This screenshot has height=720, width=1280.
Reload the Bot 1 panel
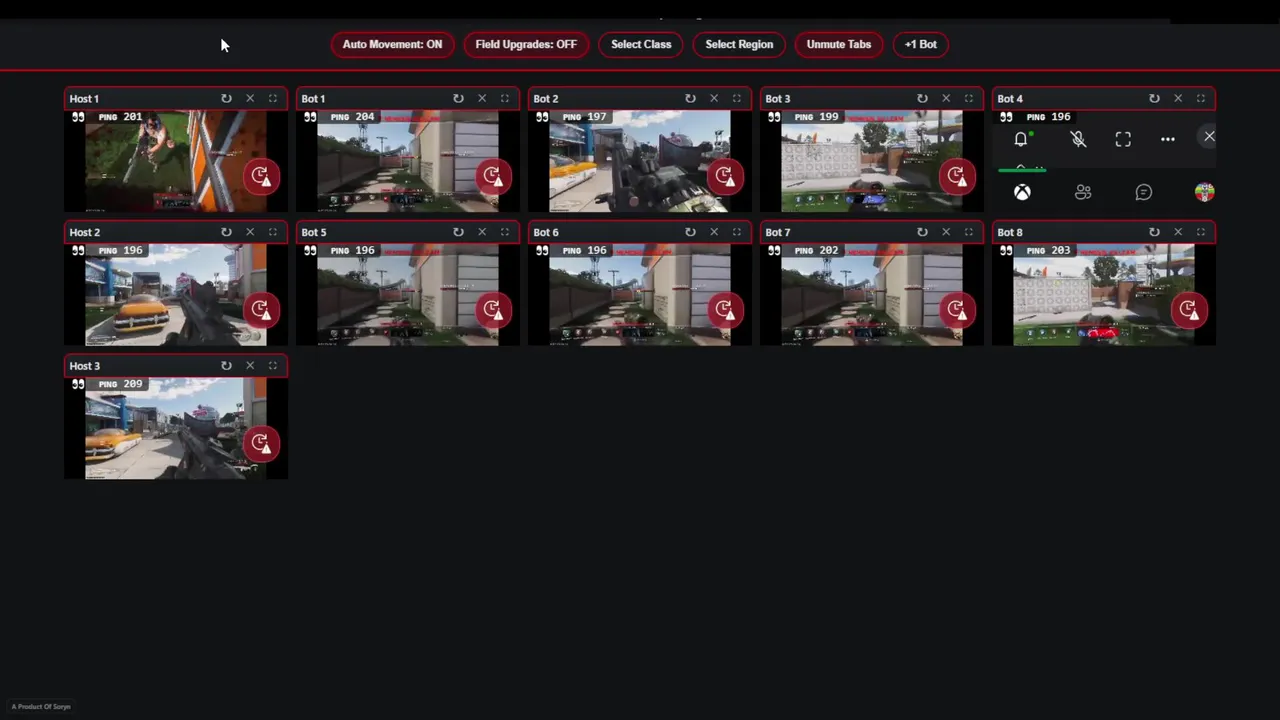(x=458, y=98)
